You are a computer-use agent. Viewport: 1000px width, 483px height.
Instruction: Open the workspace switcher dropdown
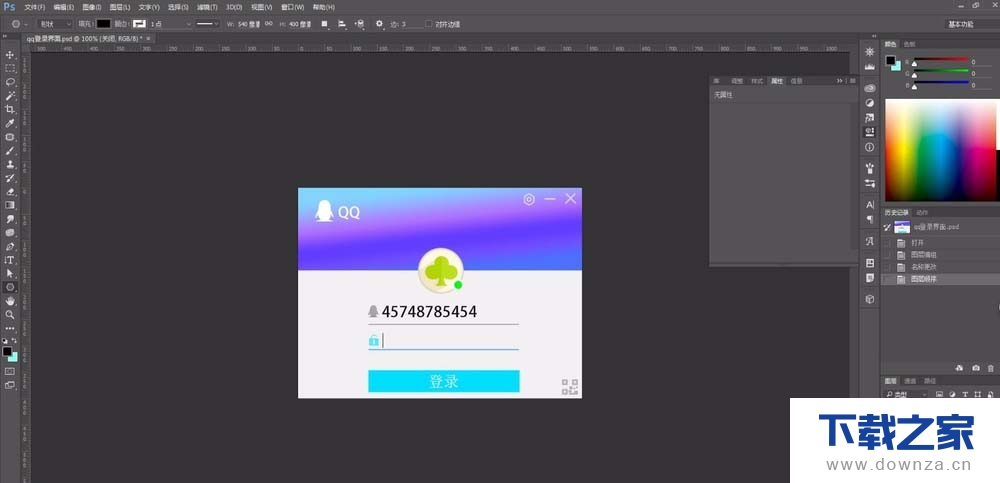[972, 24]
